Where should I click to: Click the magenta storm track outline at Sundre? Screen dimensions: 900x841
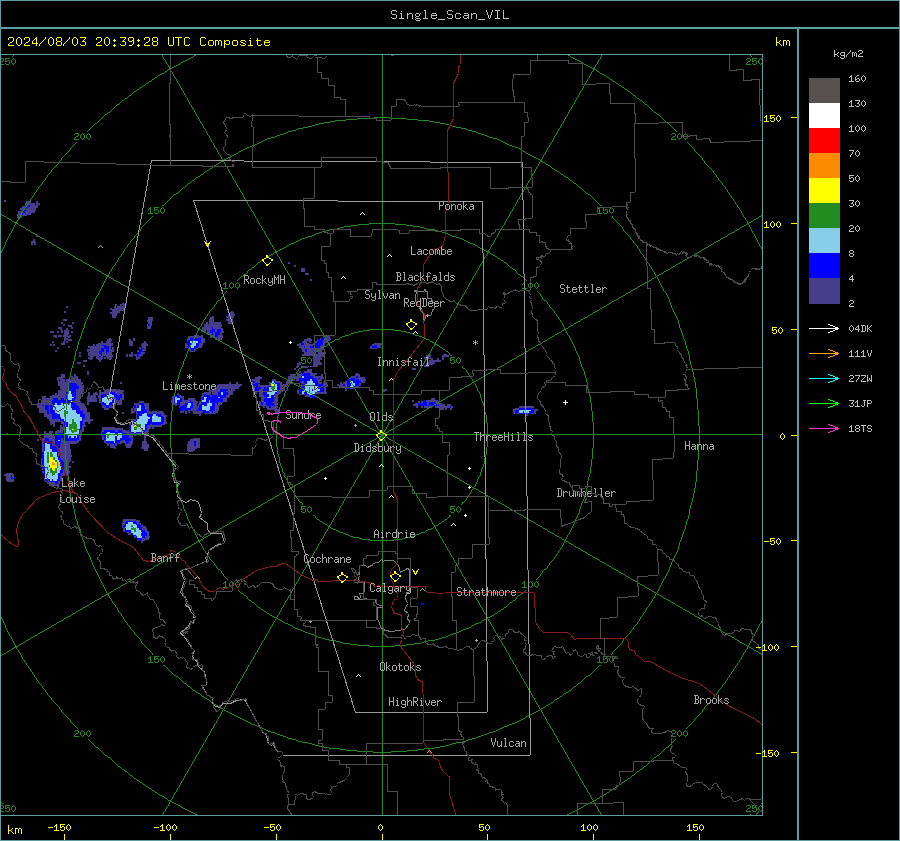(x=293, y=424)
